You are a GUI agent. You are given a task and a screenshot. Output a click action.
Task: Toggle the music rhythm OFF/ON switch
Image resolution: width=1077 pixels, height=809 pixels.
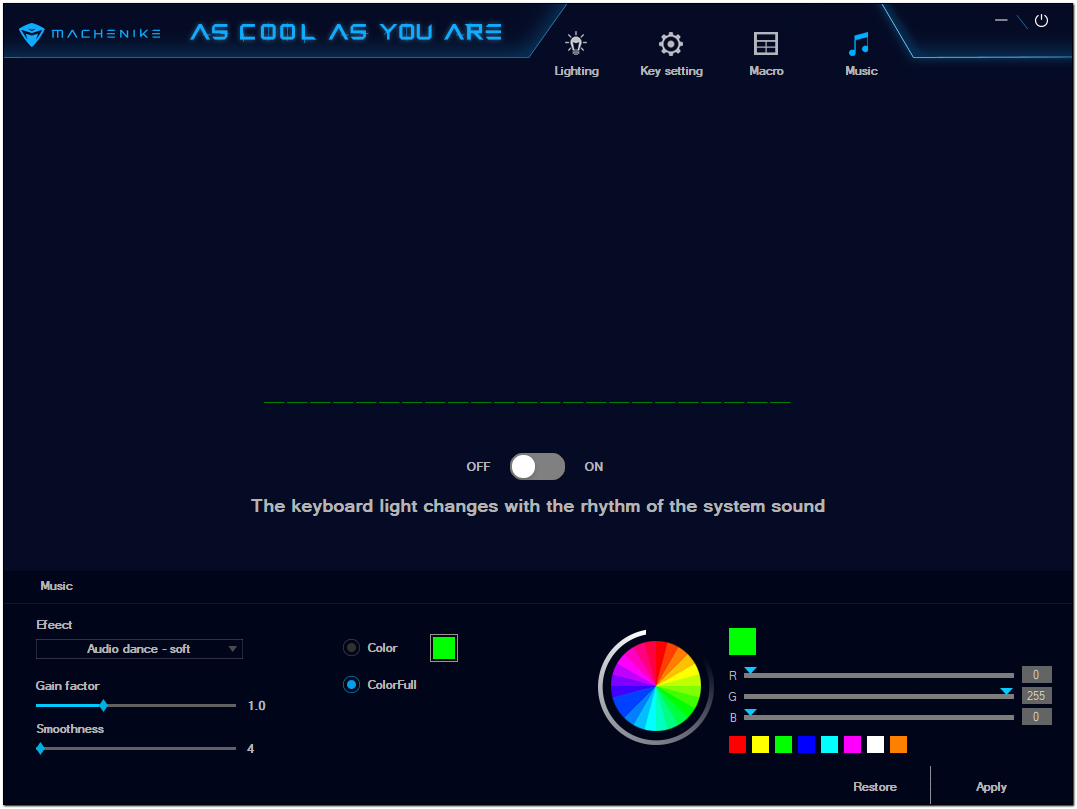pyautogui.click(x=537, y=467)
